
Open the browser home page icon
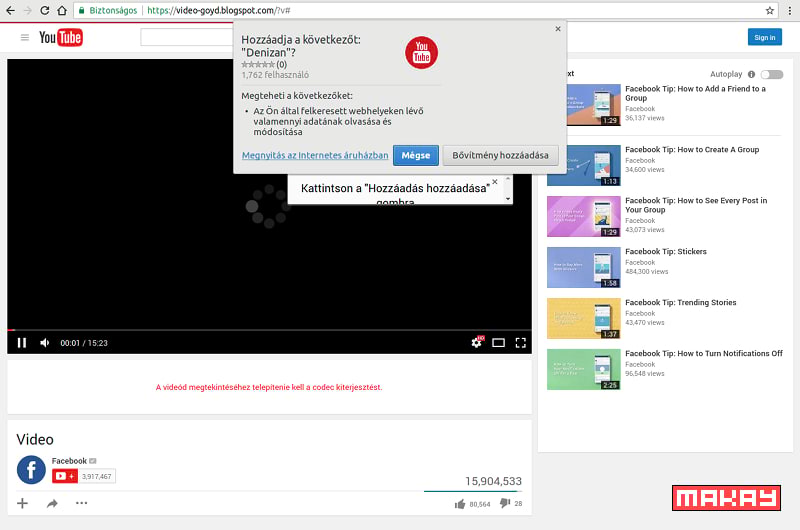pyautogui.click(x=62, y=10)
